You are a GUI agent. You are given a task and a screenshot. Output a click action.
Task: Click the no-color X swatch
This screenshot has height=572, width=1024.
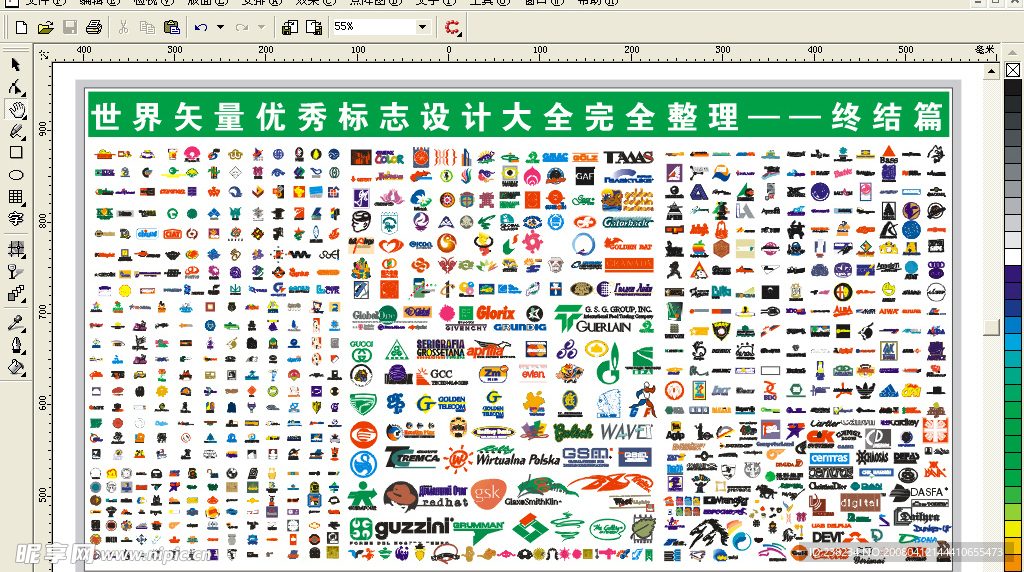pos(1013,70)
